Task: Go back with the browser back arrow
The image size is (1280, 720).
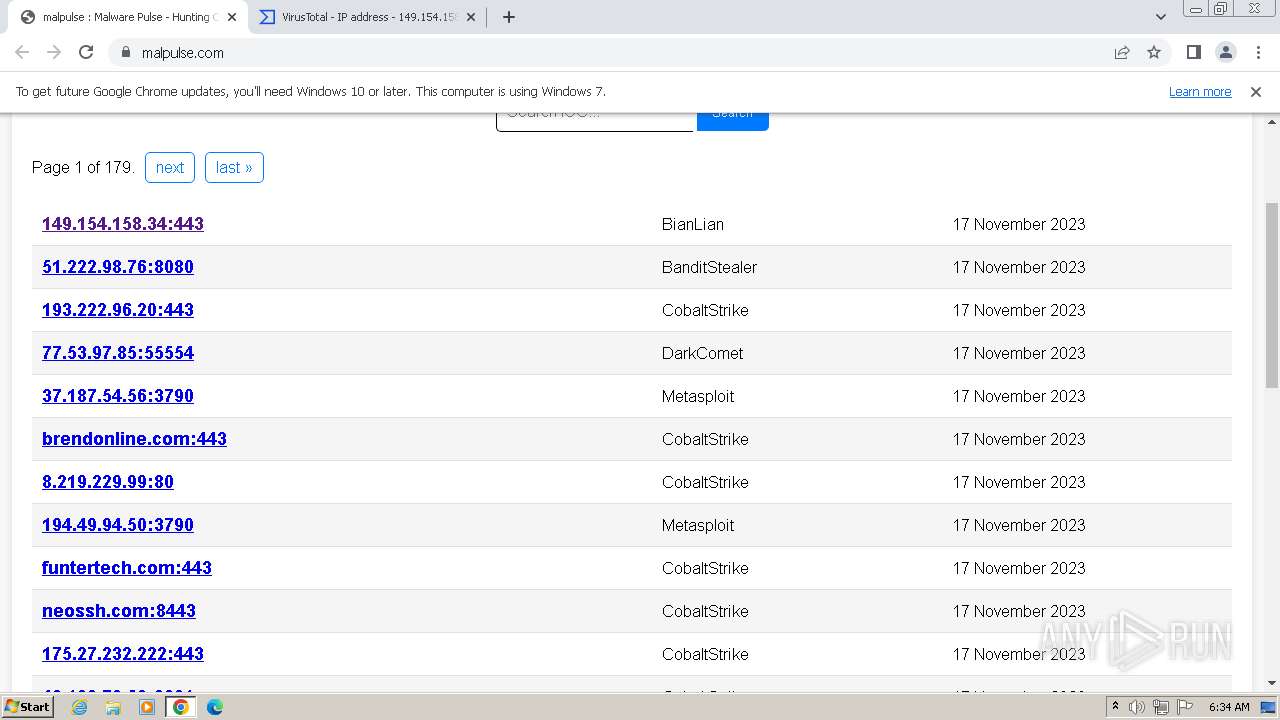Action: 22,52
